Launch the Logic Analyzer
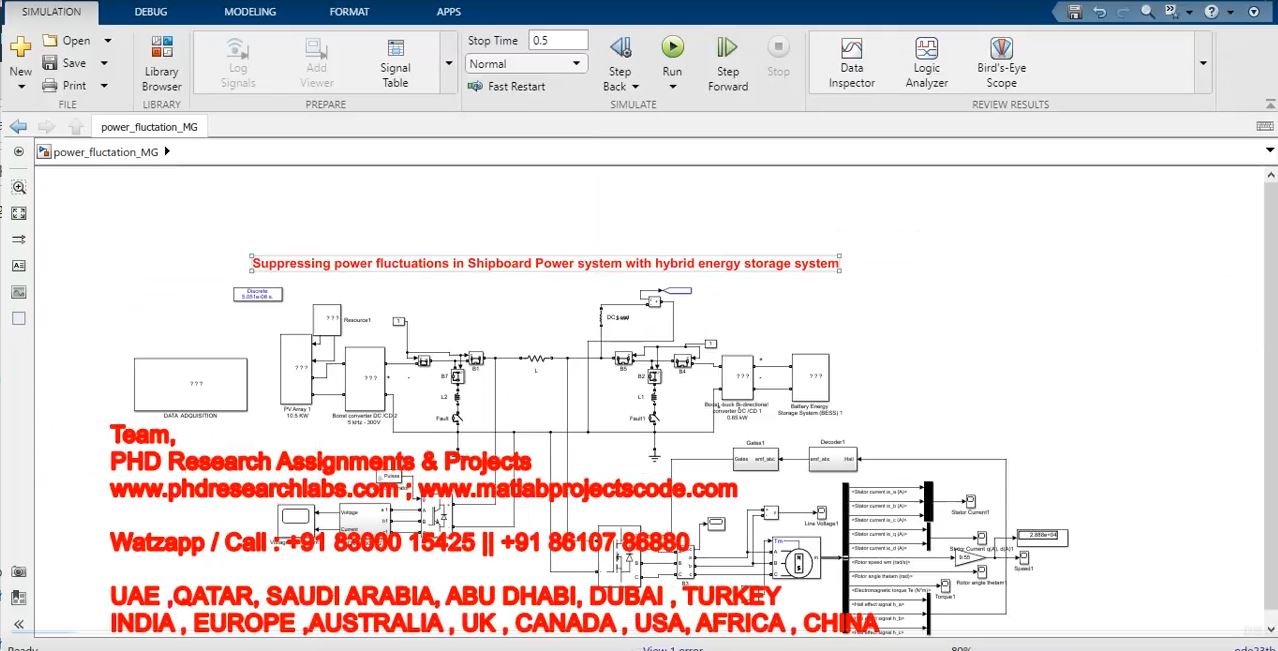 926,62
